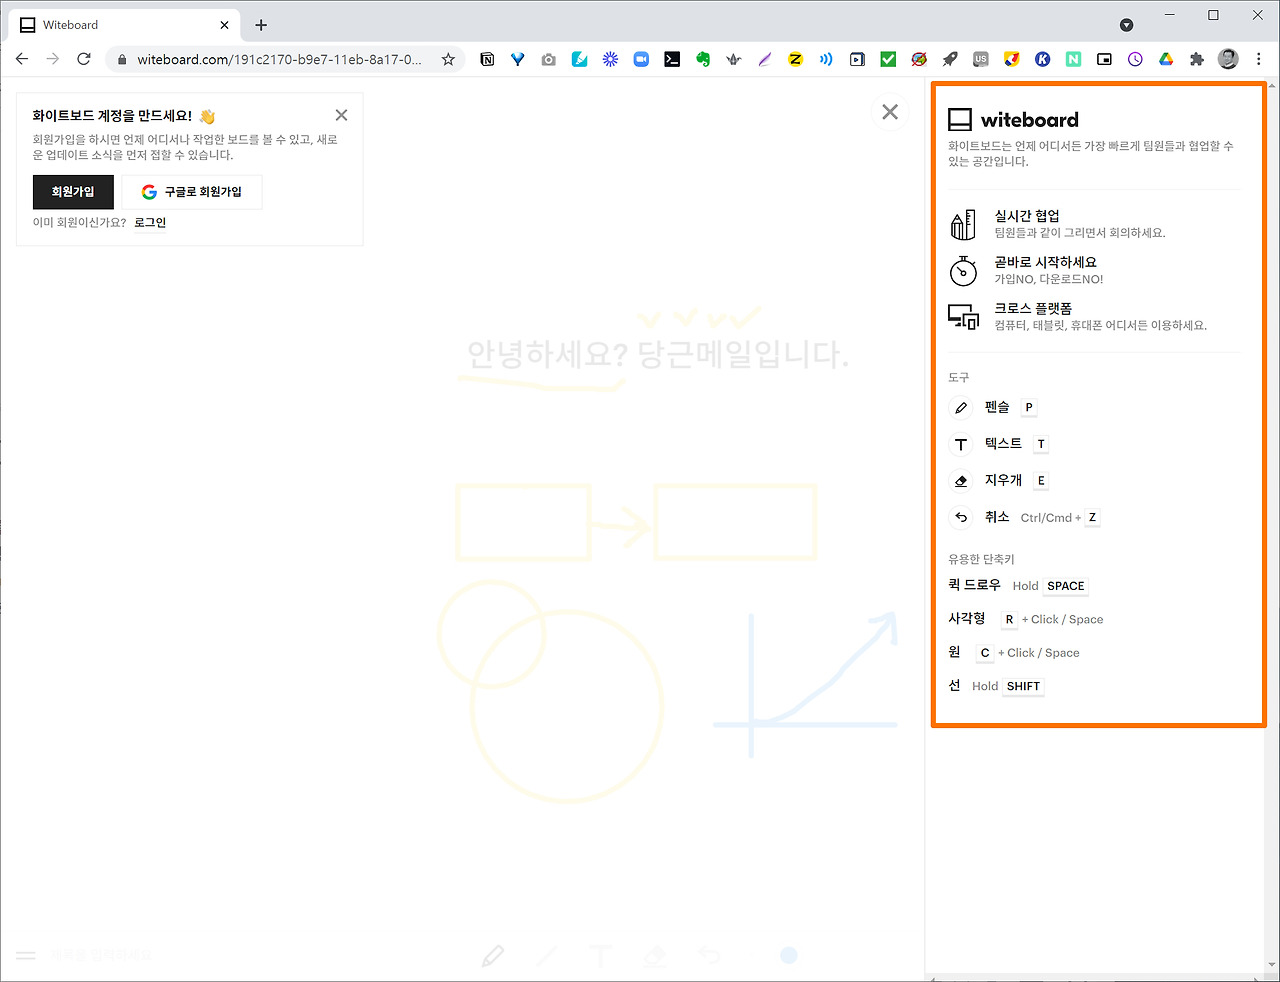Choose the T text tool in the bottom toolbar

[x=601, y=955]
